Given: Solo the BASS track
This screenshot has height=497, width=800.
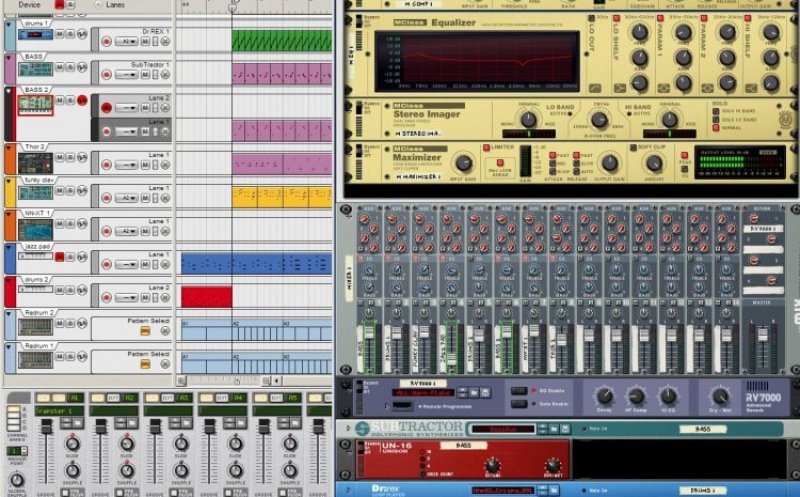Looking at the screenshot, I should pos(70,67).
